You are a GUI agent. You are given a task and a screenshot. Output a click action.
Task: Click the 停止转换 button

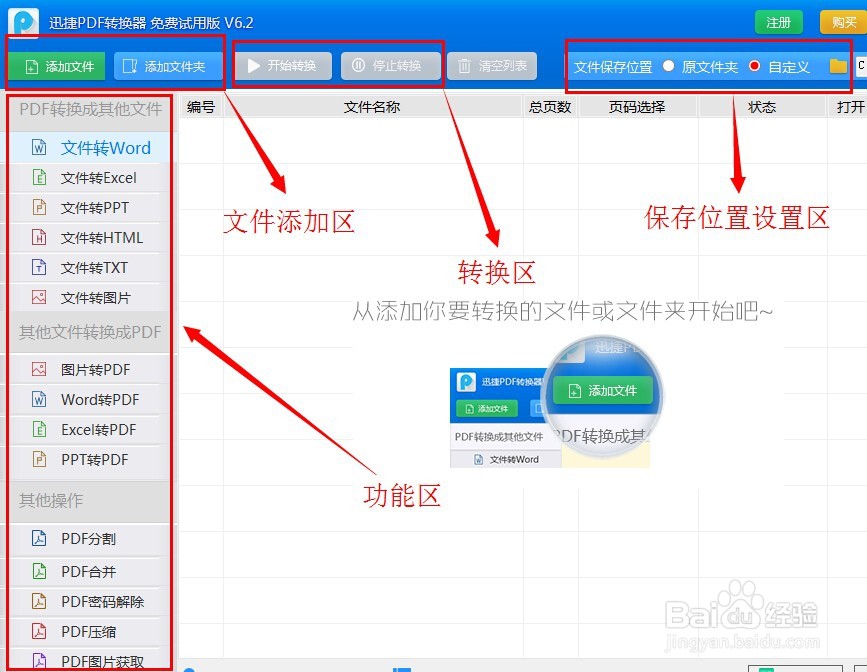[390, 66]
